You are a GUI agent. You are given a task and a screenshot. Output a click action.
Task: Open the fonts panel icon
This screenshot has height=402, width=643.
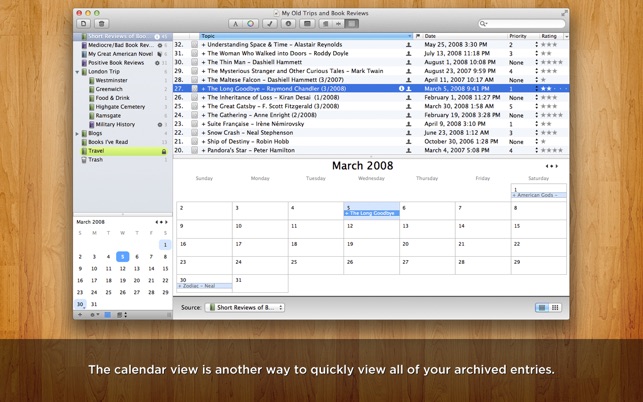[x=235, y=24]
